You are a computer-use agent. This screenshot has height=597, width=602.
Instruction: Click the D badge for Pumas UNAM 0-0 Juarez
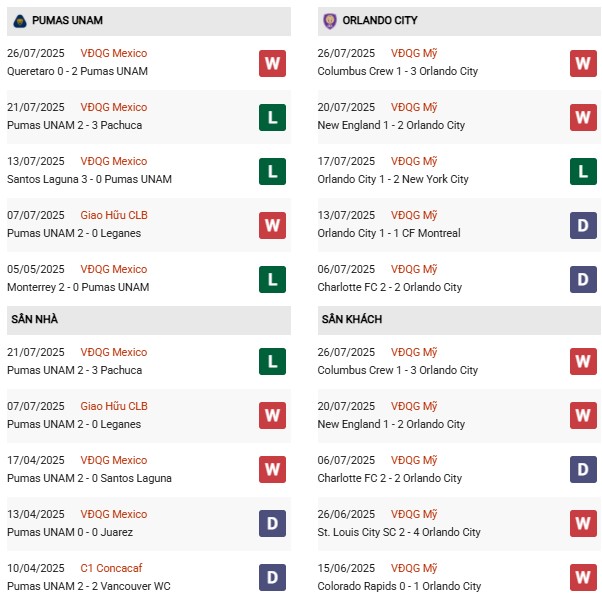coord(272,524)
